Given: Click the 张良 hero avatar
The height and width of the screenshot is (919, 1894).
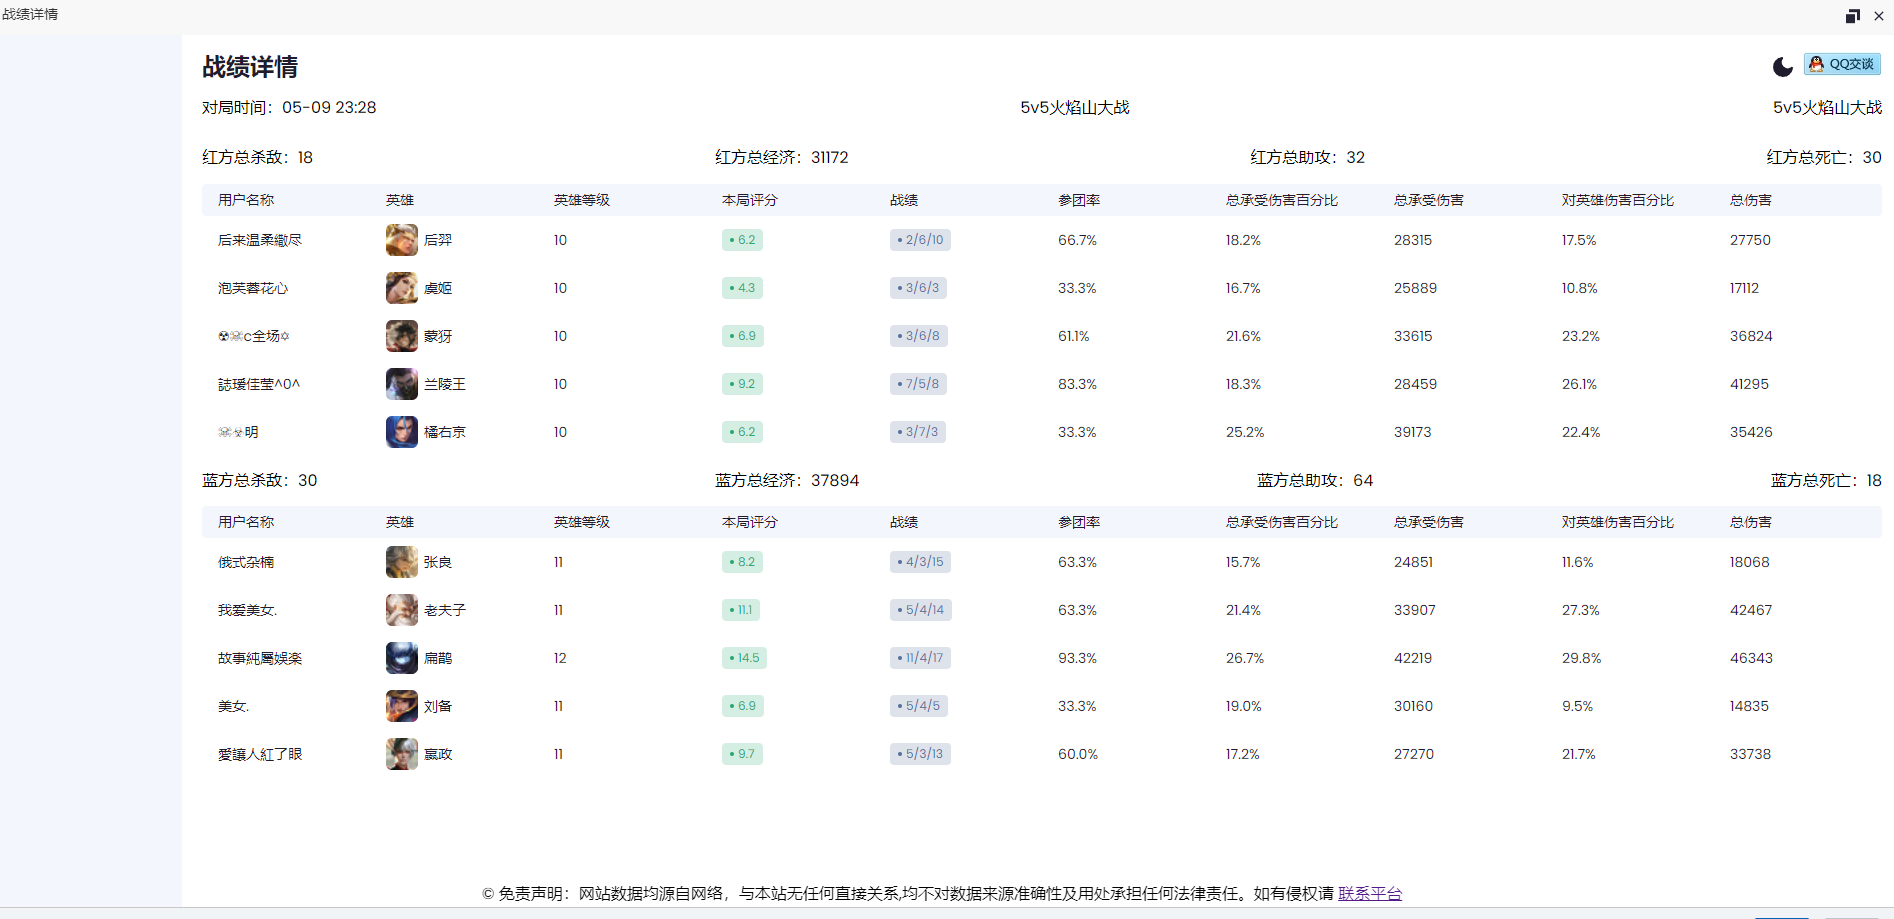Looking at the screenshot, I should (x=402, y=562).
